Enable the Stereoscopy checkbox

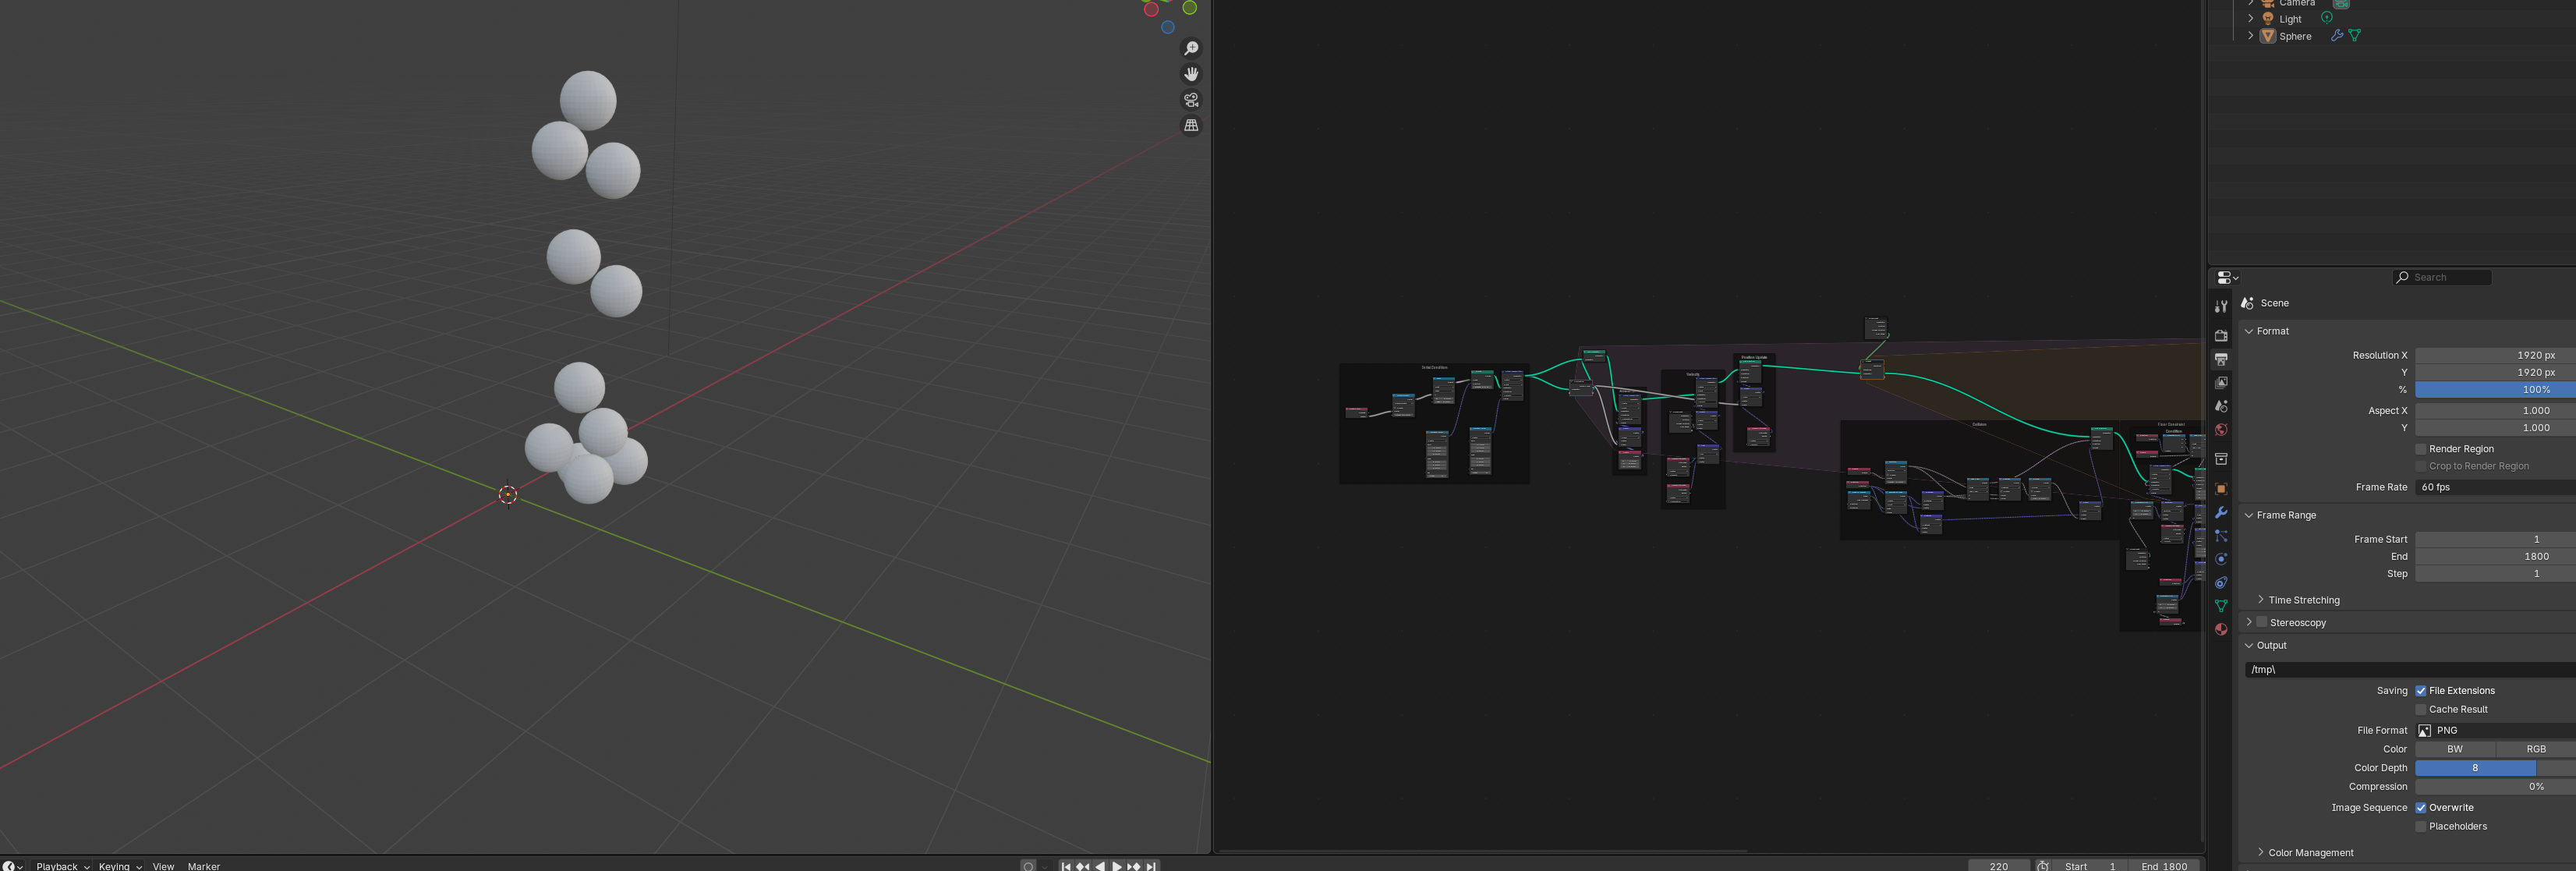pos(2262,622)
